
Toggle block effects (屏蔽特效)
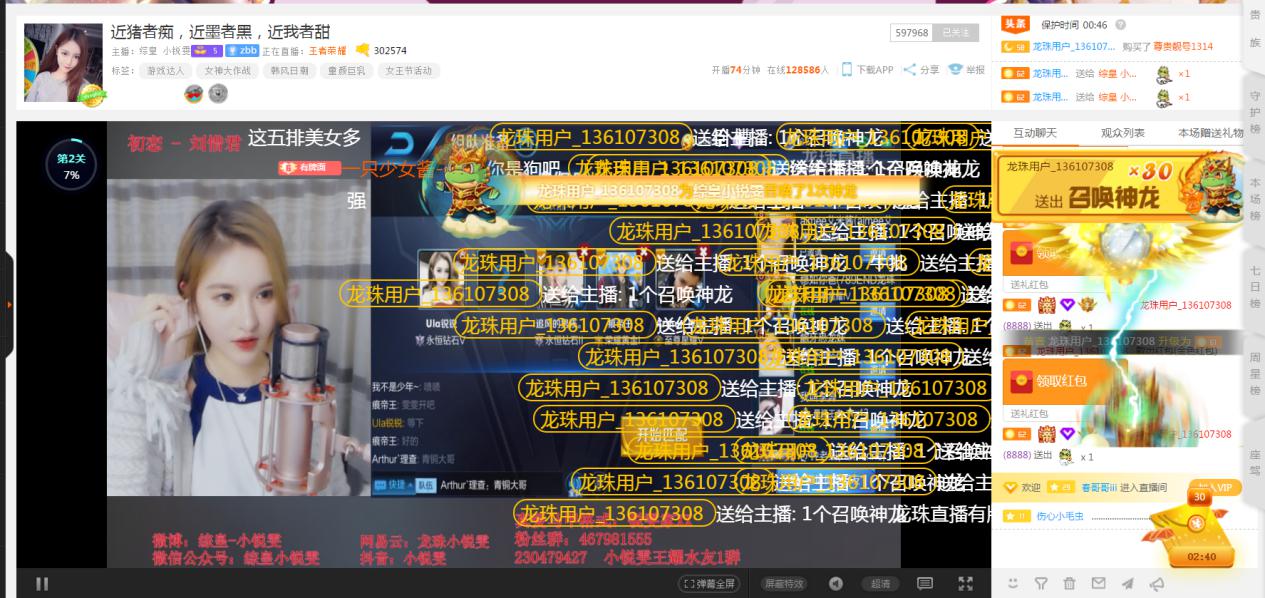pyautogui.click(x=783, y=584)
